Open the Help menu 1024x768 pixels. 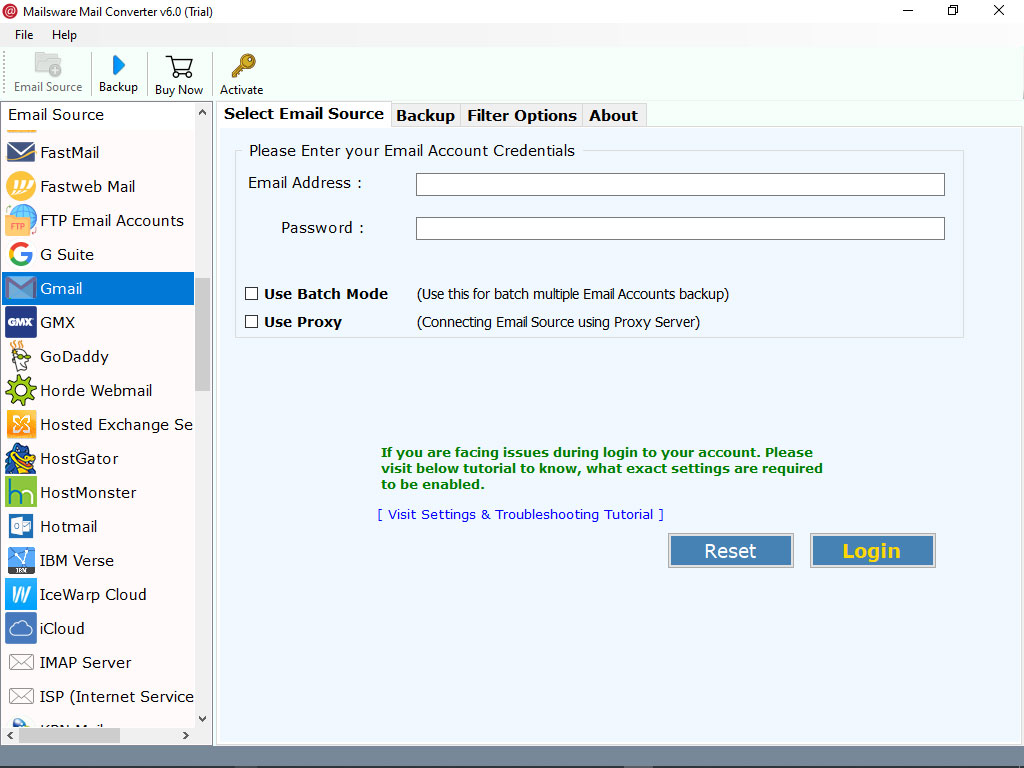point(64,35)
